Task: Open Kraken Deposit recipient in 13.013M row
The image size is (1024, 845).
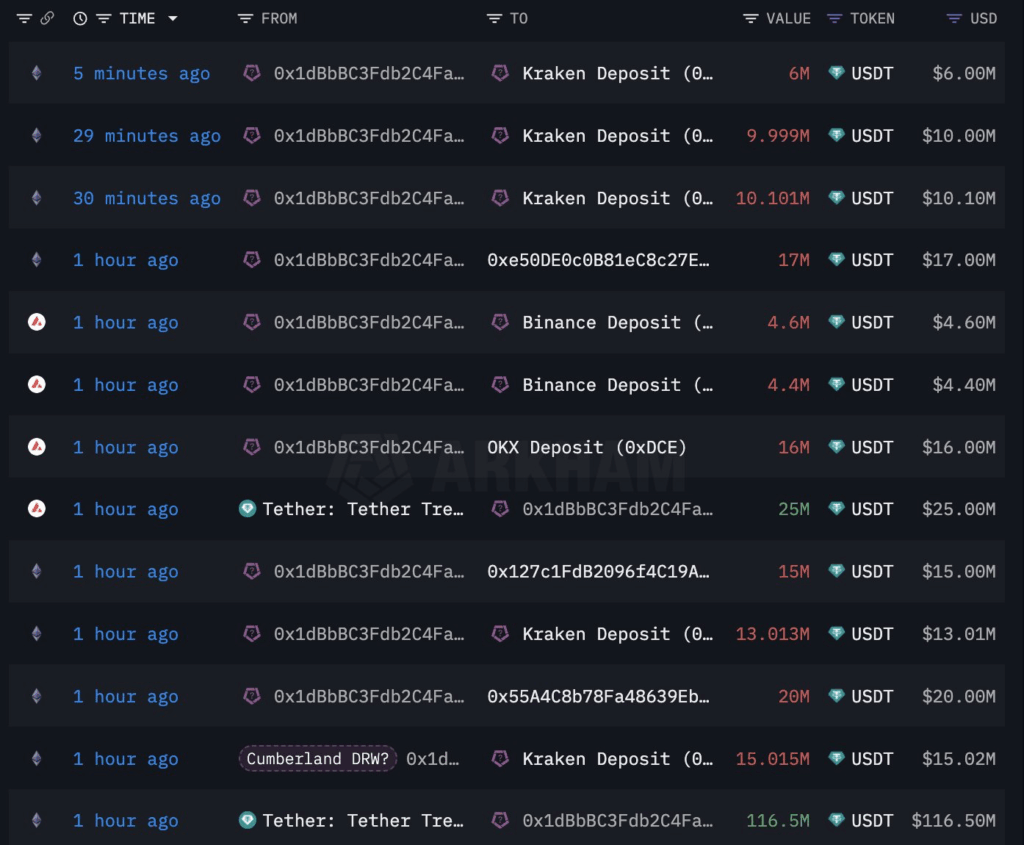Action: 617,634
